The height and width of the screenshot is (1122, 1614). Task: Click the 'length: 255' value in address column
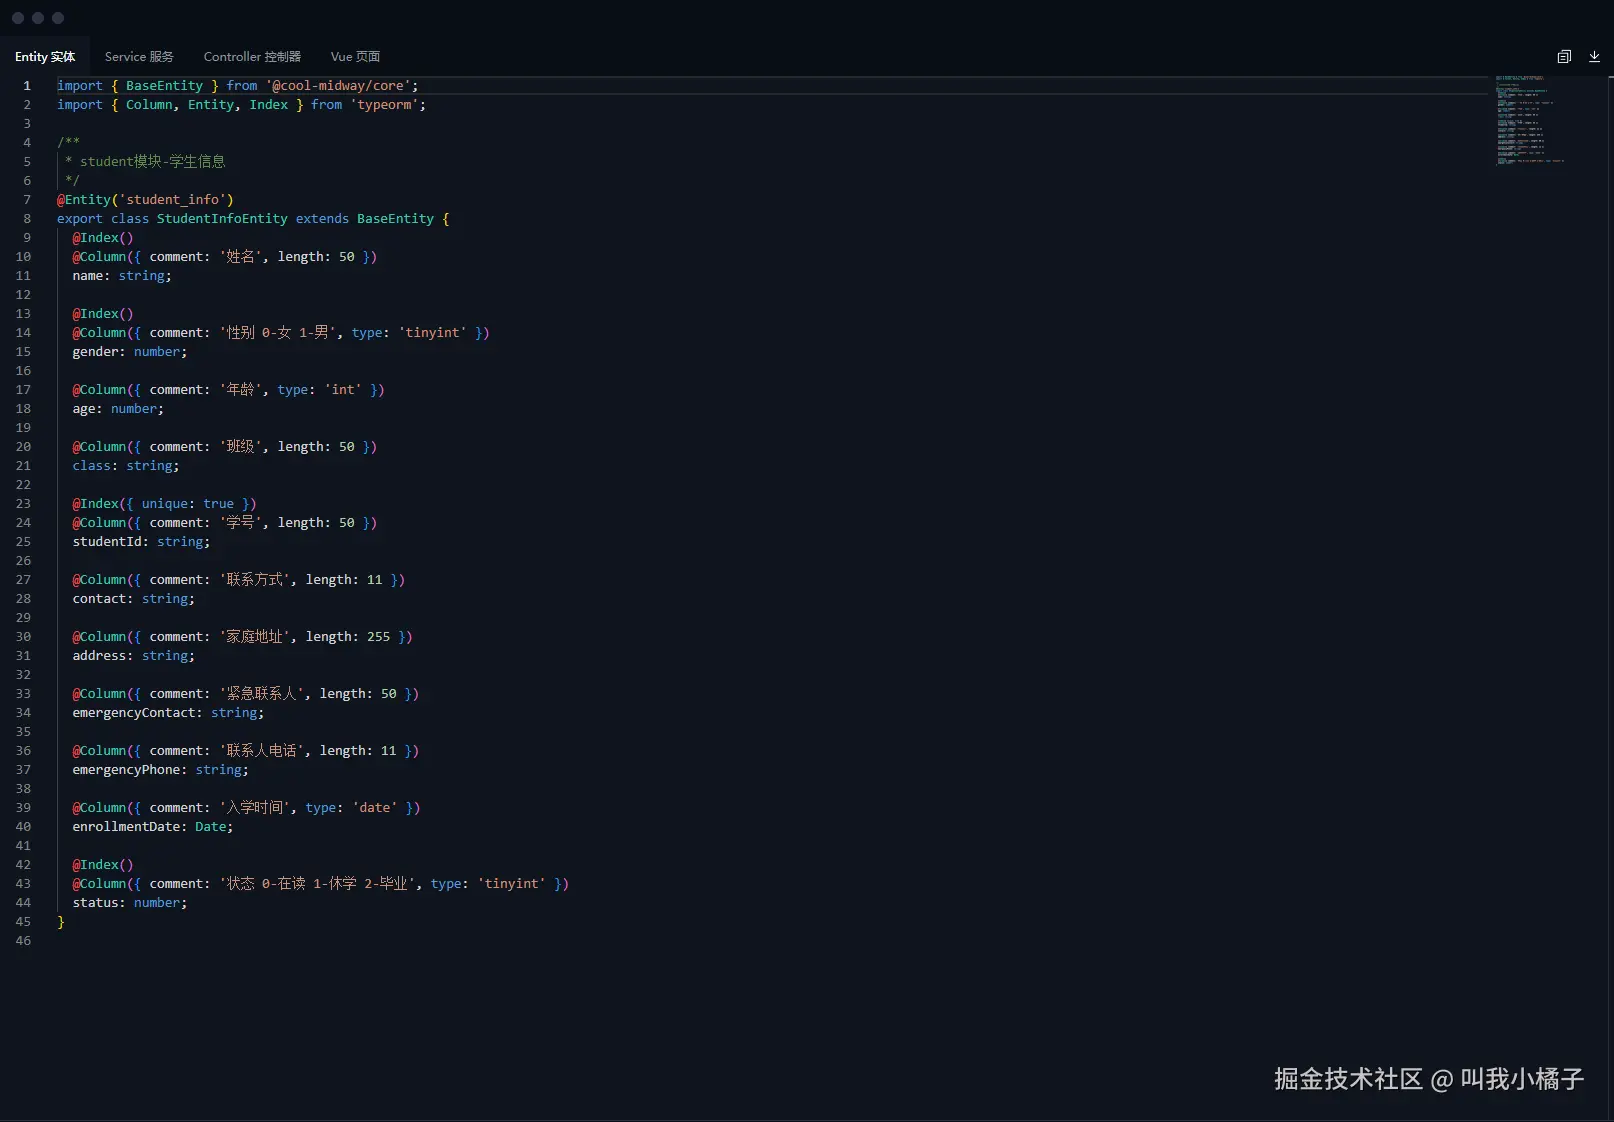tap(348, 637)
